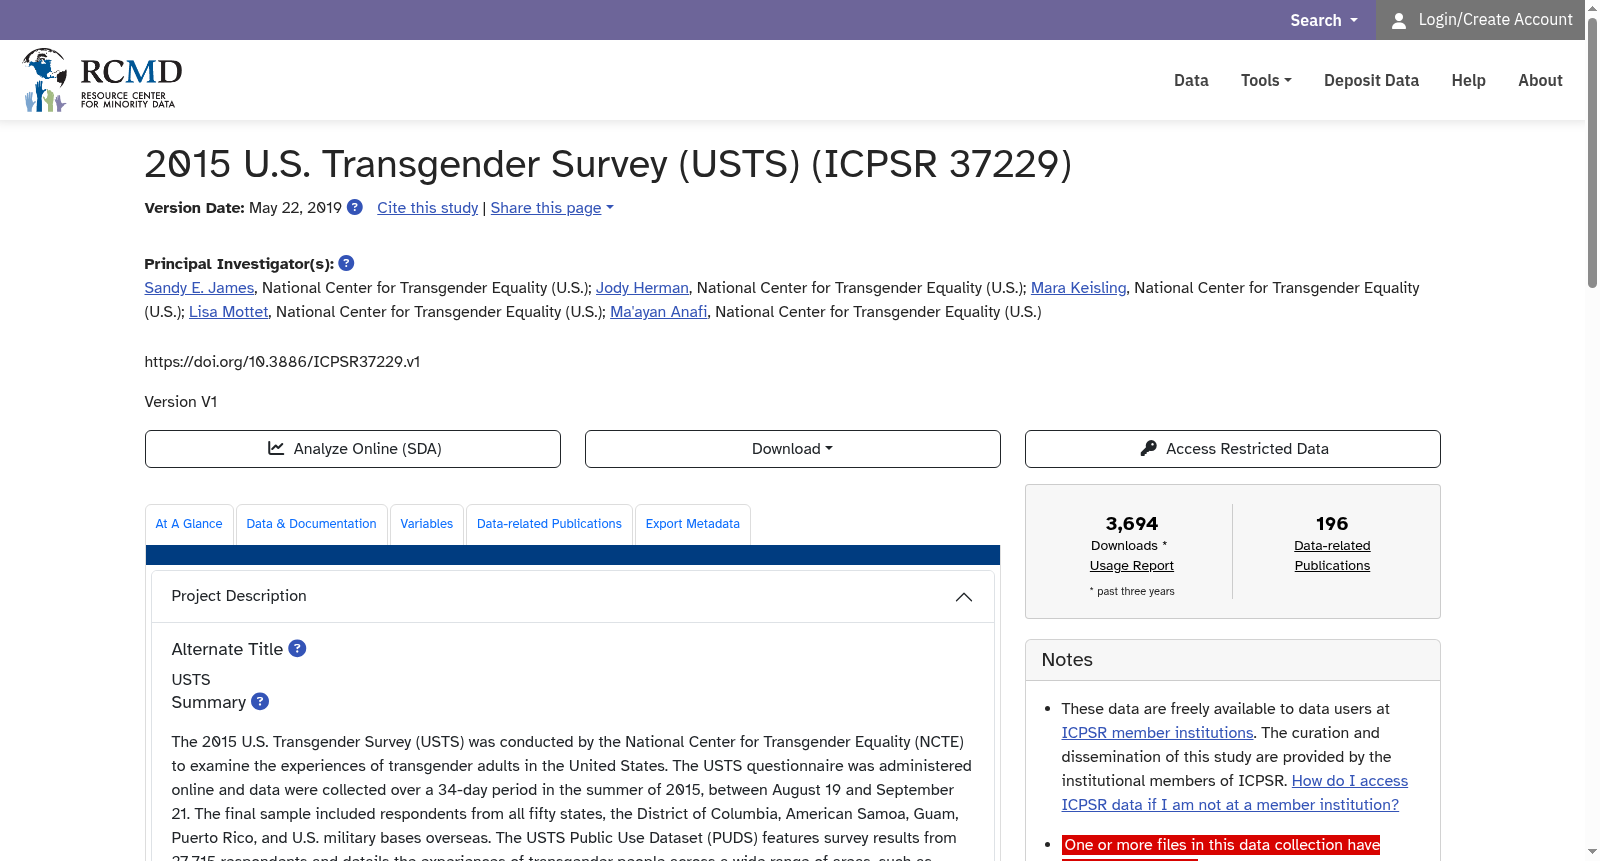Open the Data-related Publications tab
Viewport: 1600px width, 861px height.
pos(549,524)
